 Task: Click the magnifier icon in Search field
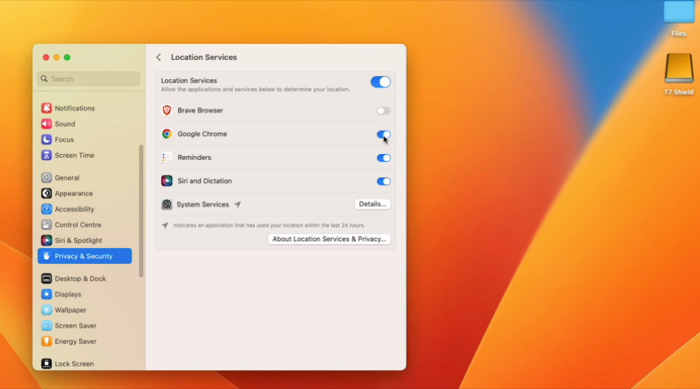tap(44, 79)
